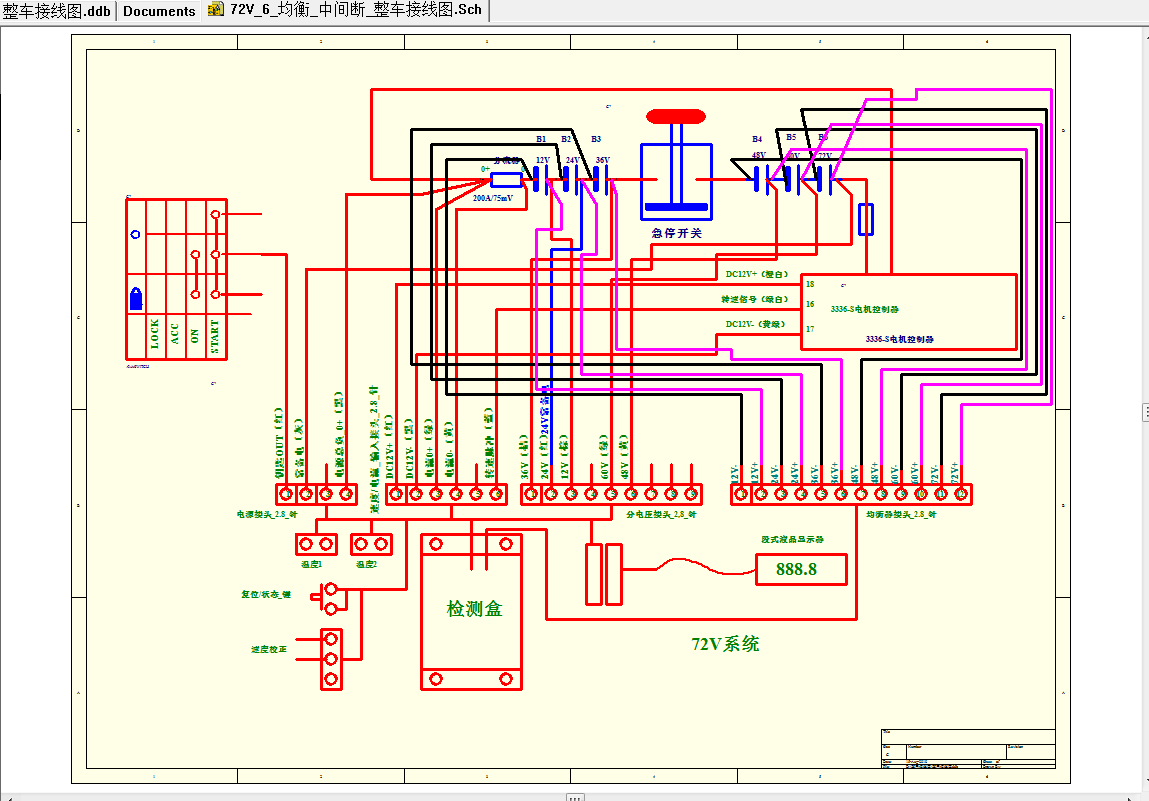Click the LOCK label on key switch
This screenshot has height=801, width=1149.
coord(155,333)
